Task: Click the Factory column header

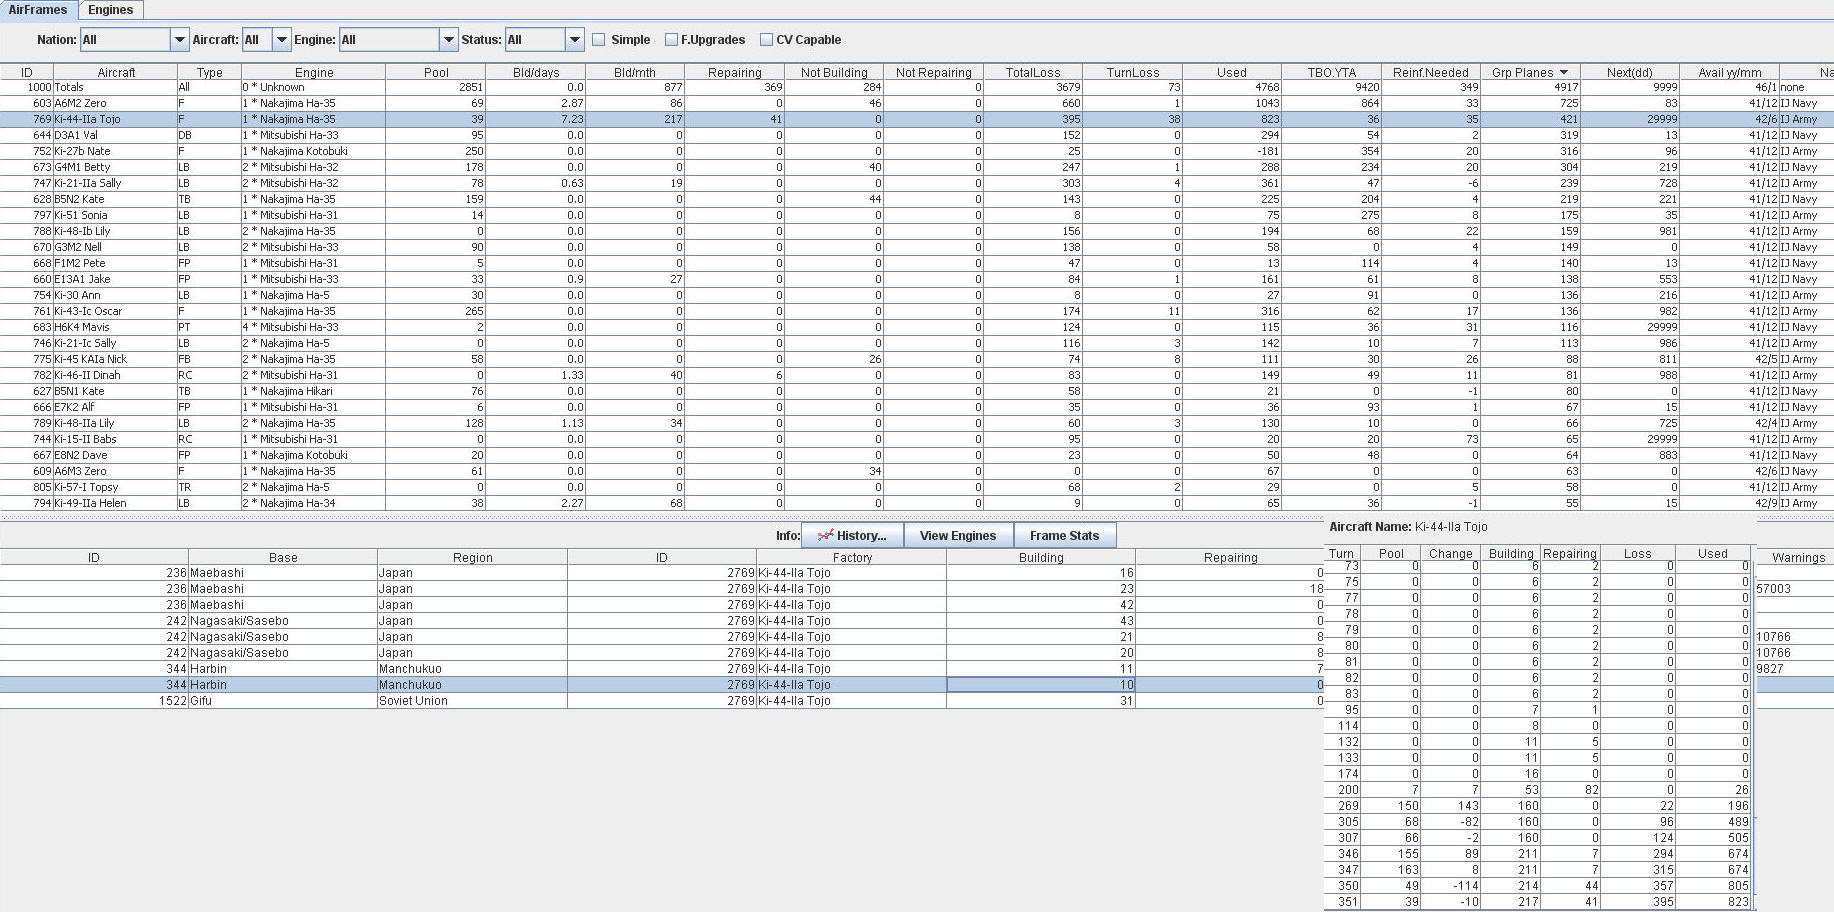Action: tap(852, 557)
